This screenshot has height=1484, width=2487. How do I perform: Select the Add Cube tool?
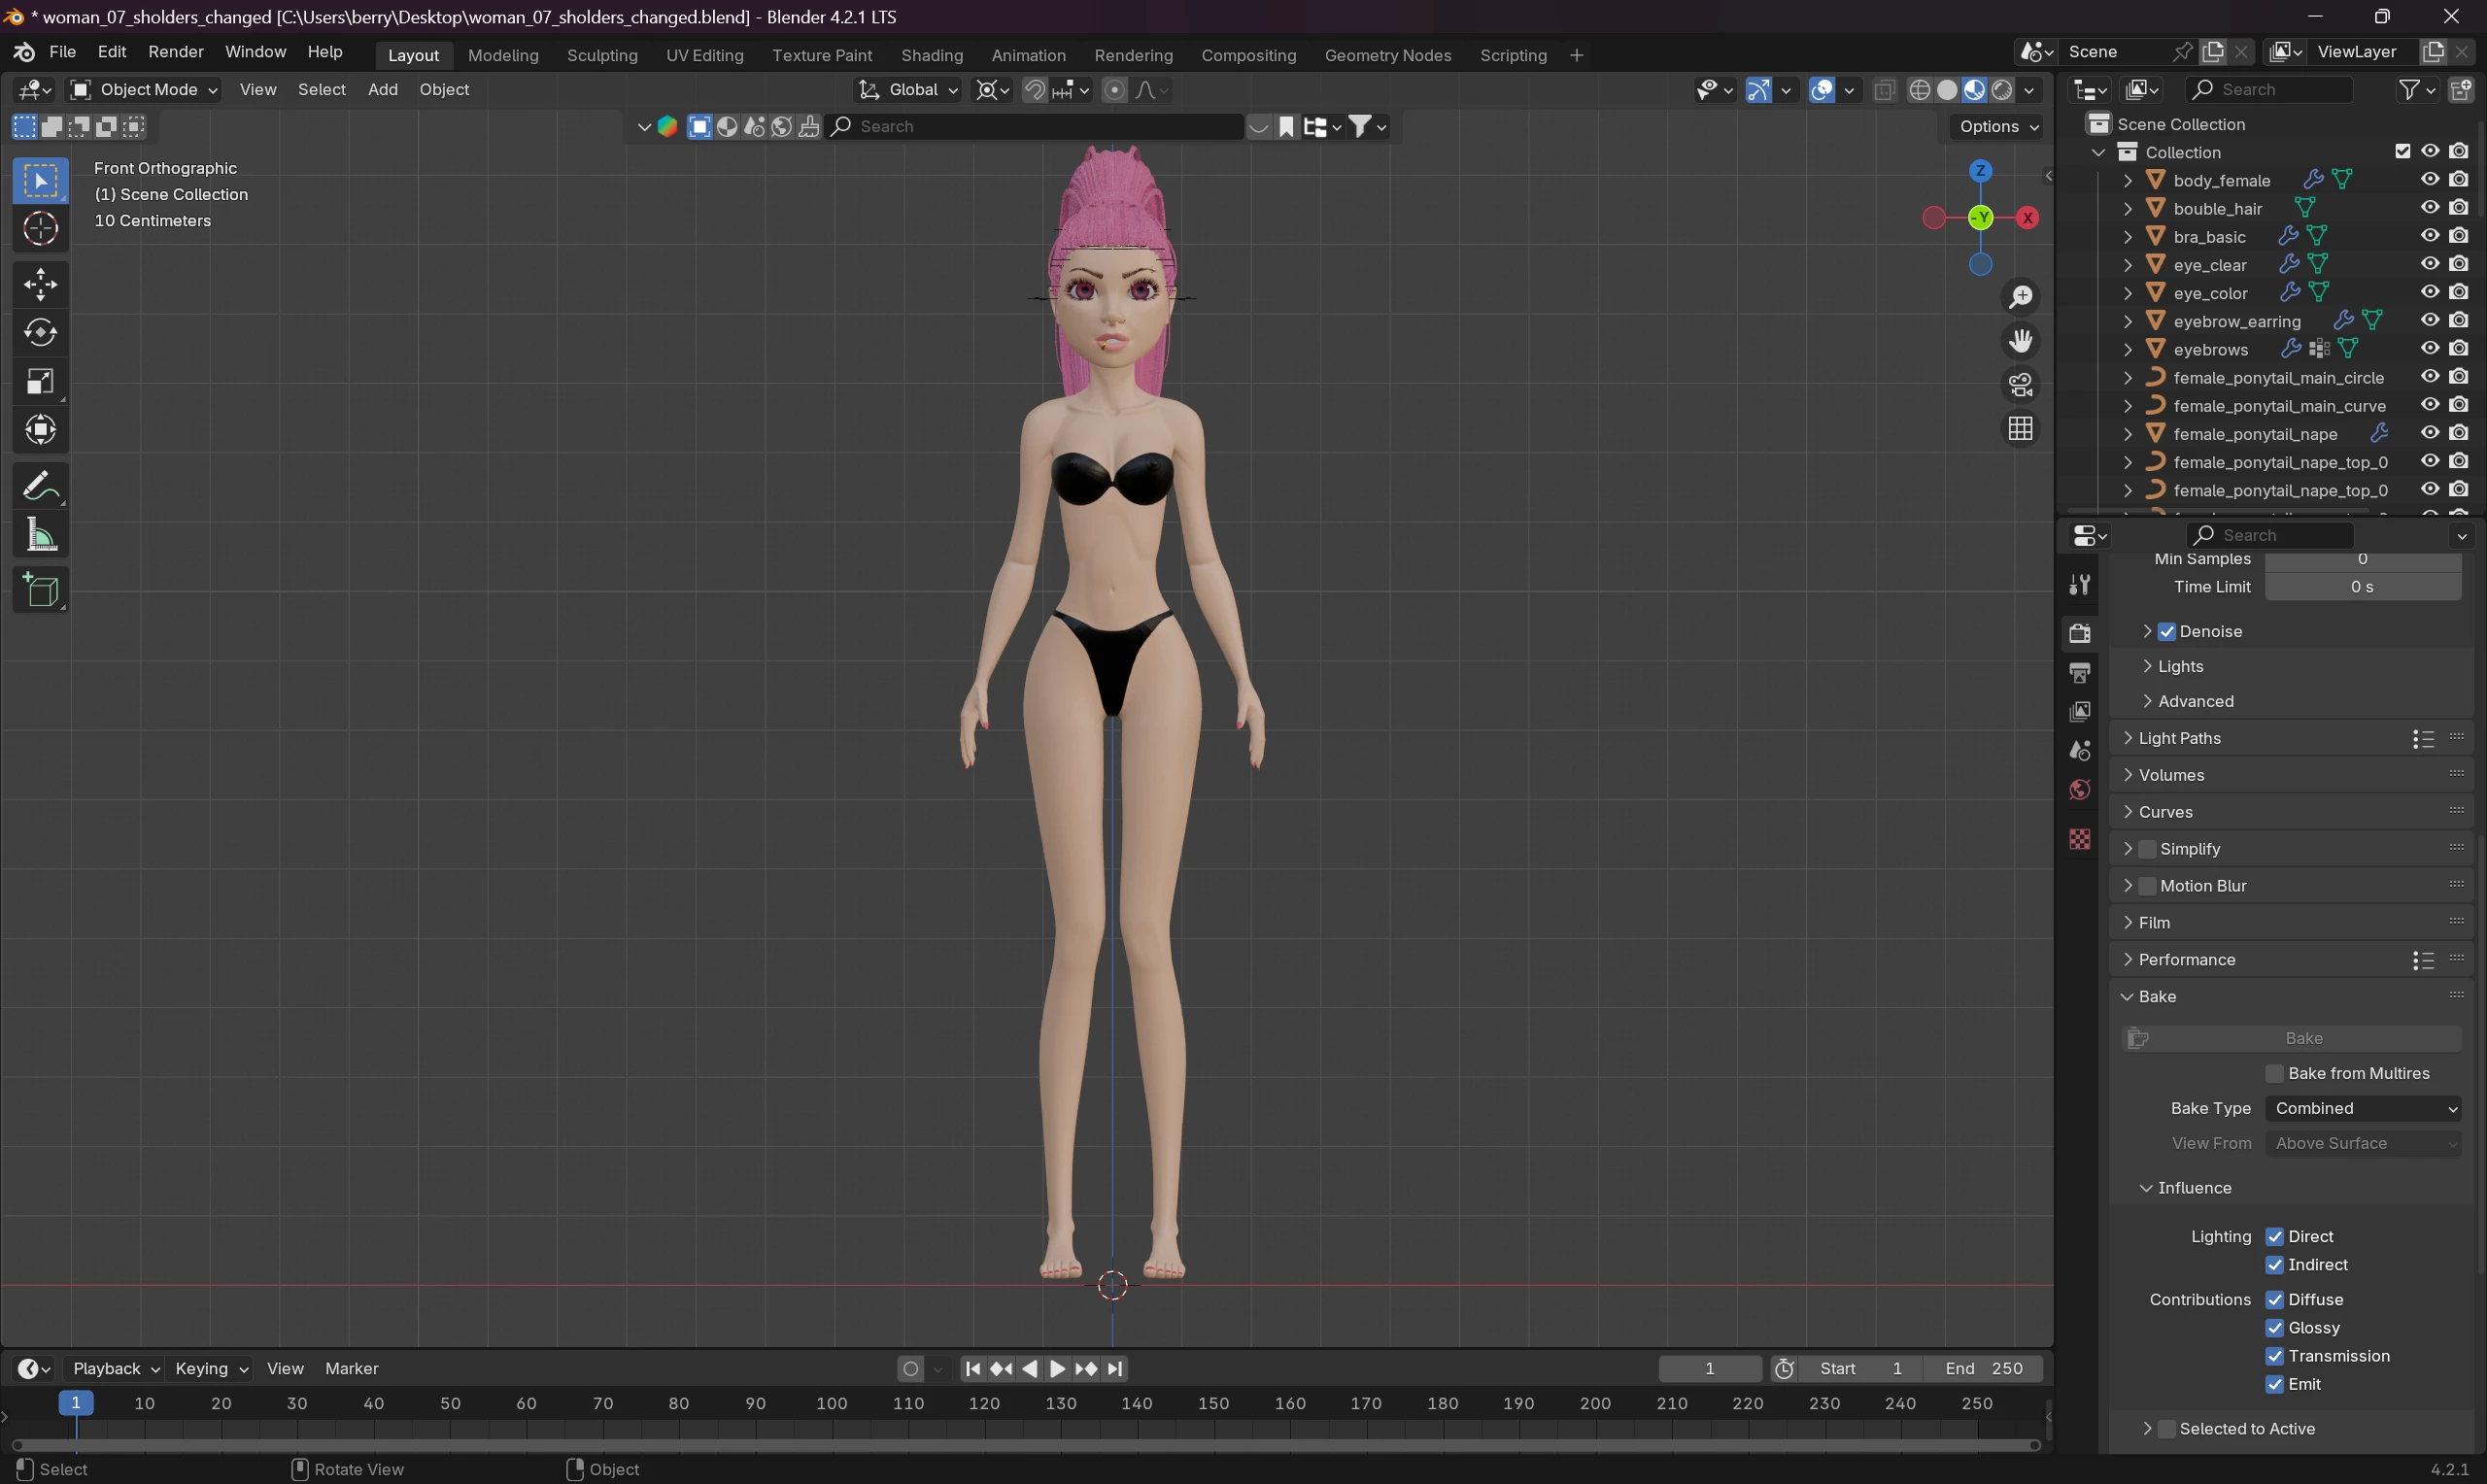pyautogui.click(x=40, y=591)
